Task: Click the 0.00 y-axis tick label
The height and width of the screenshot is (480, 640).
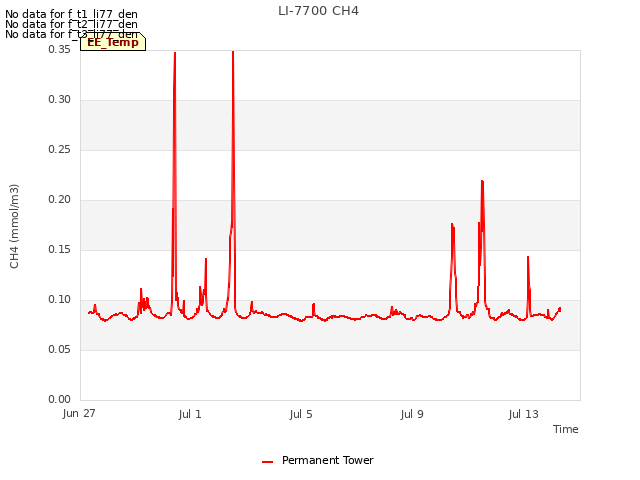Action: point(60,399)
